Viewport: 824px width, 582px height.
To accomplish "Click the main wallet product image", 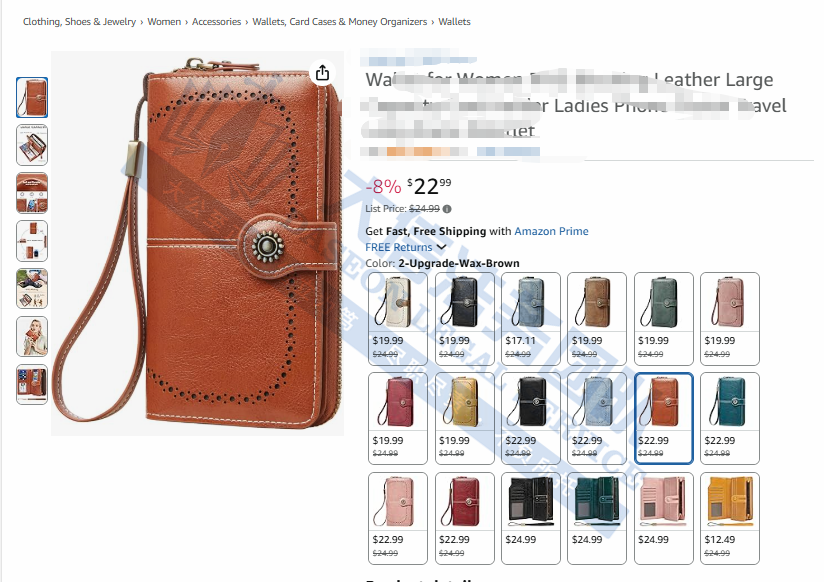I will 198,243.
